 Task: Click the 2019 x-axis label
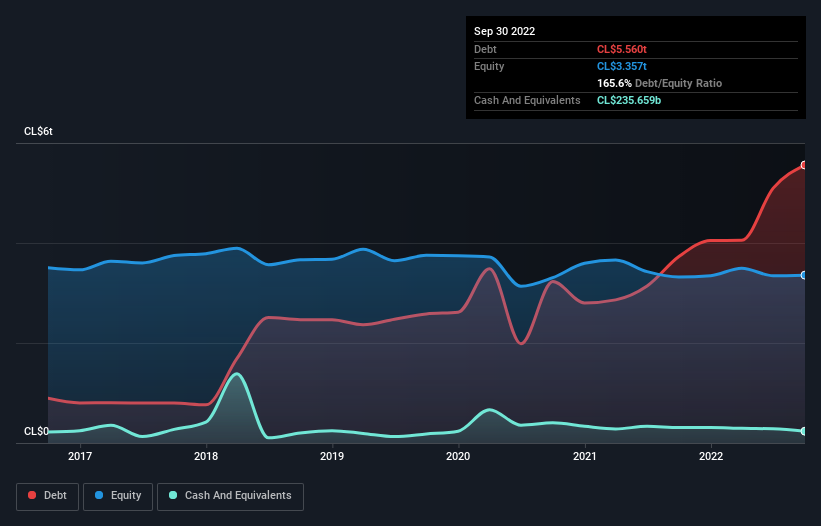[332, 456]
